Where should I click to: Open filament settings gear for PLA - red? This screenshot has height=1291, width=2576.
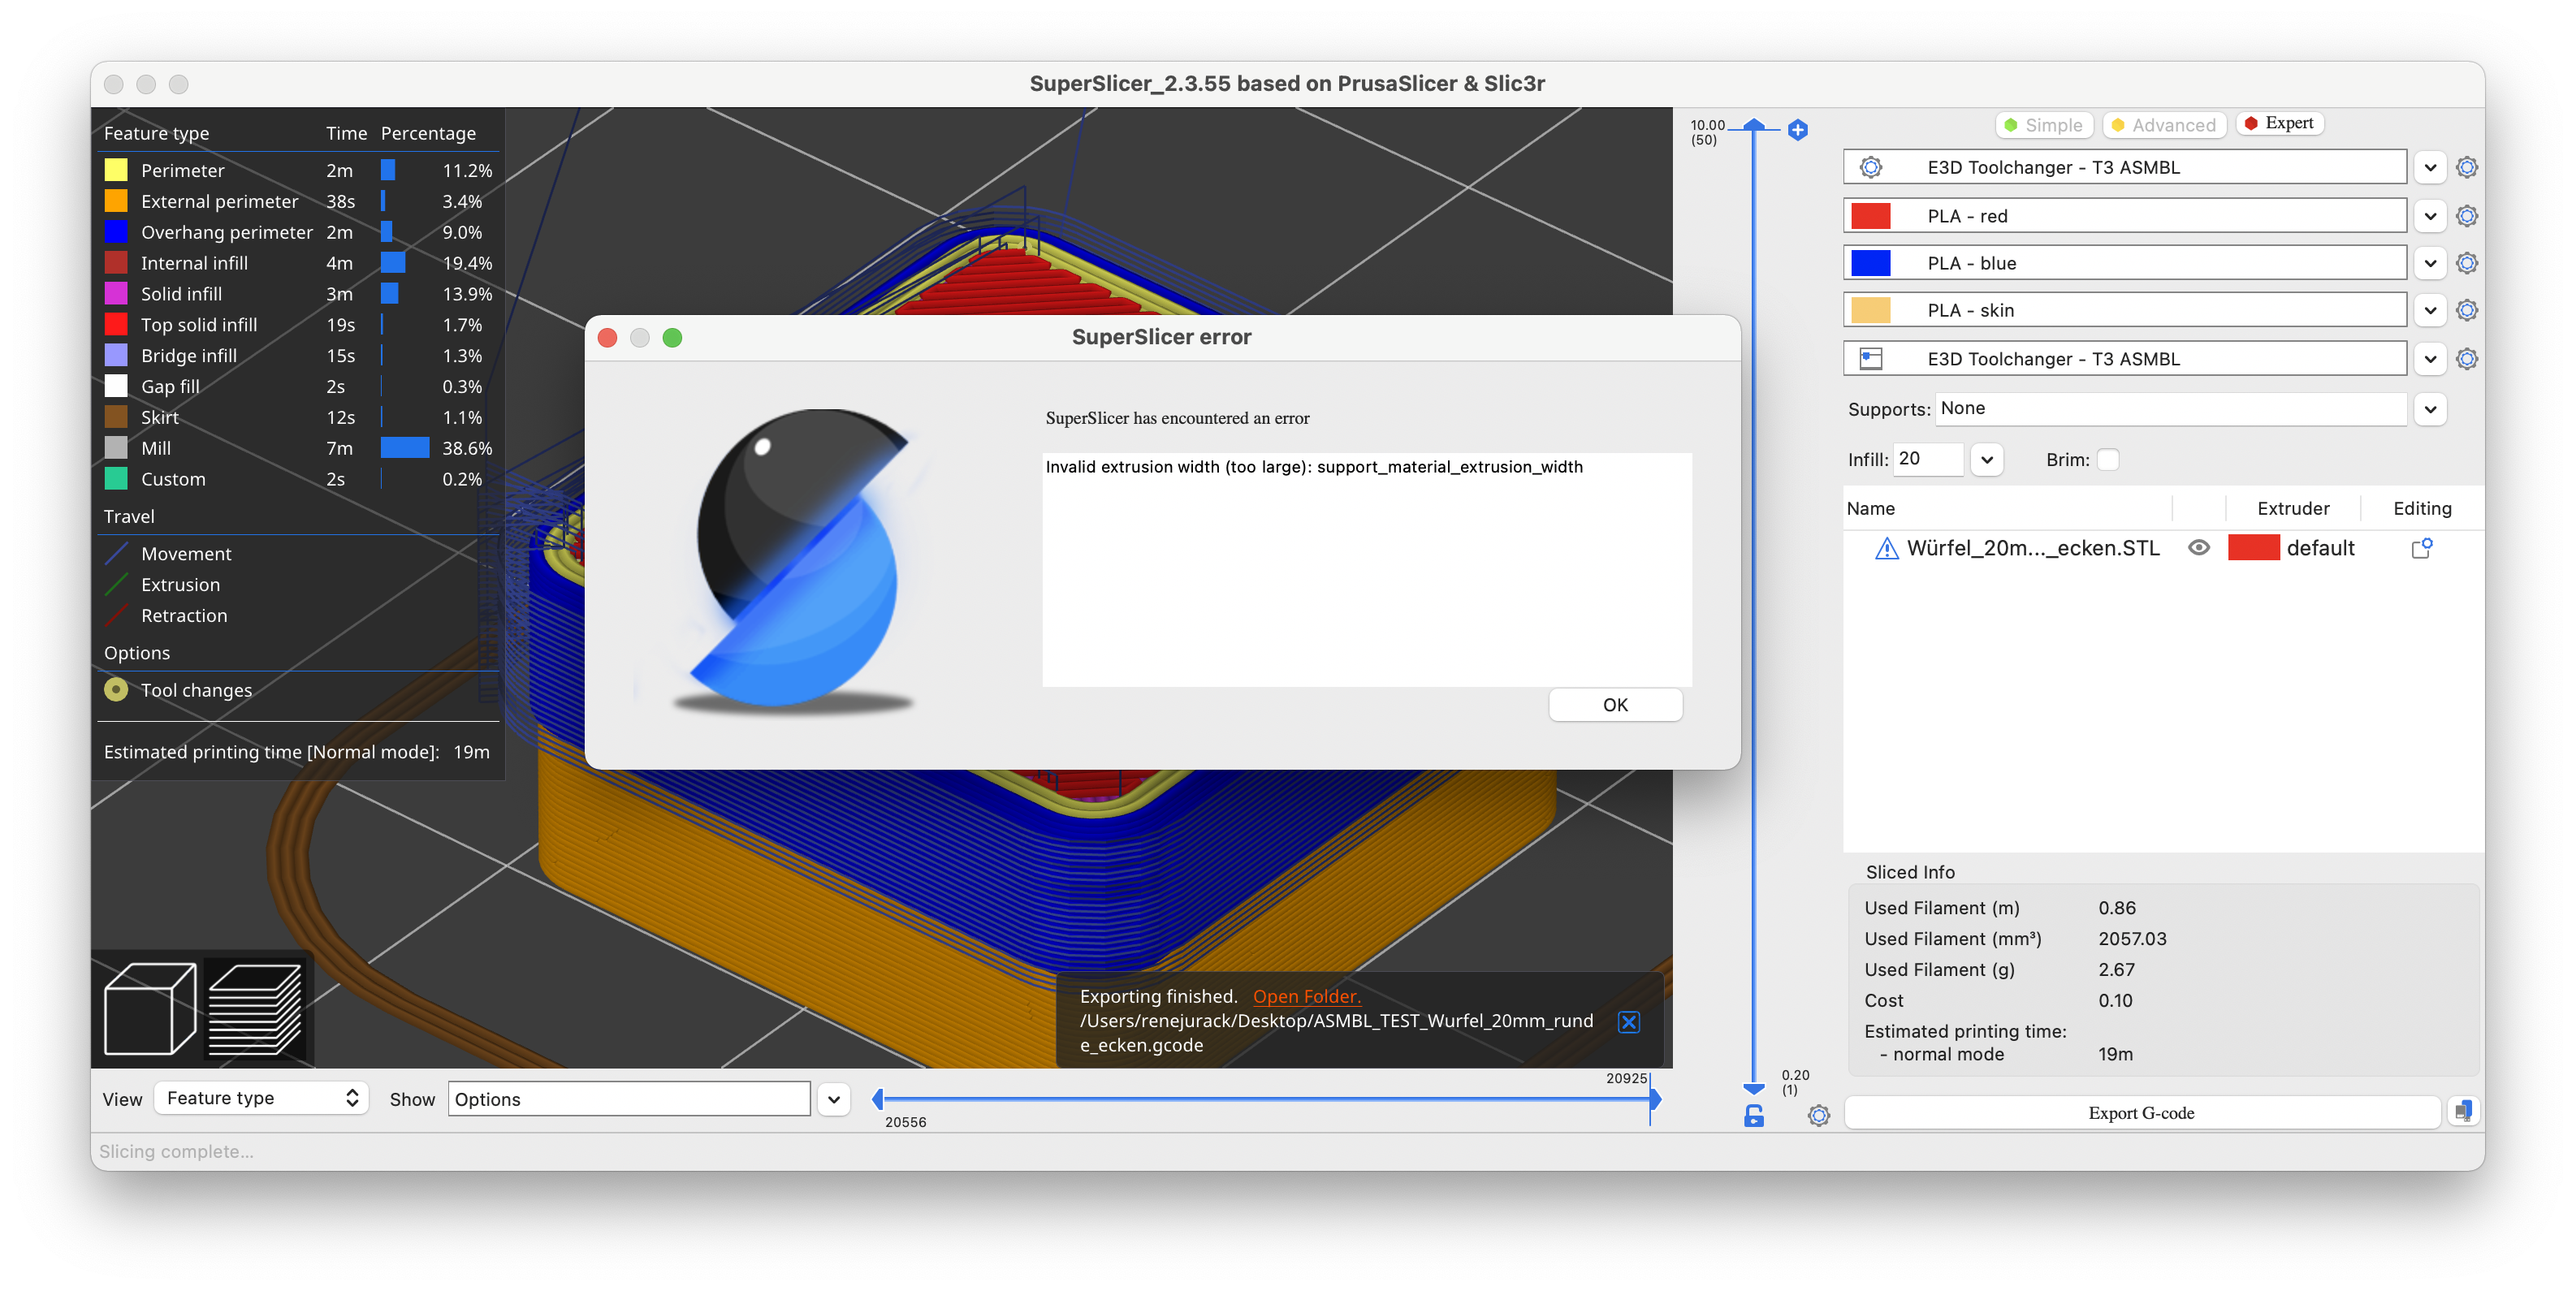[x=2466, y=215]
